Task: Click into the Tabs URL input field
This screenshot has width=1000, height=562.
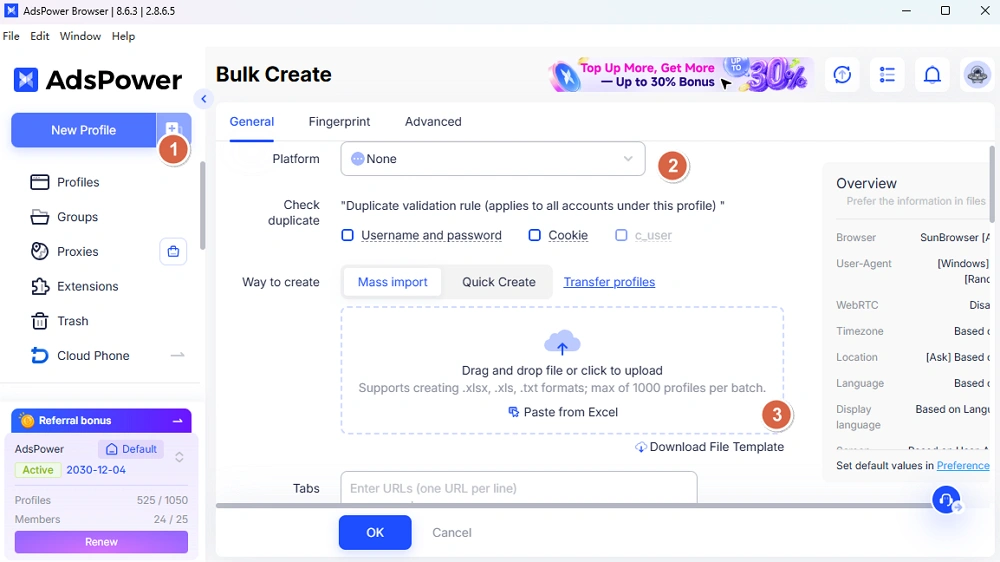Action: pos(518,488)
